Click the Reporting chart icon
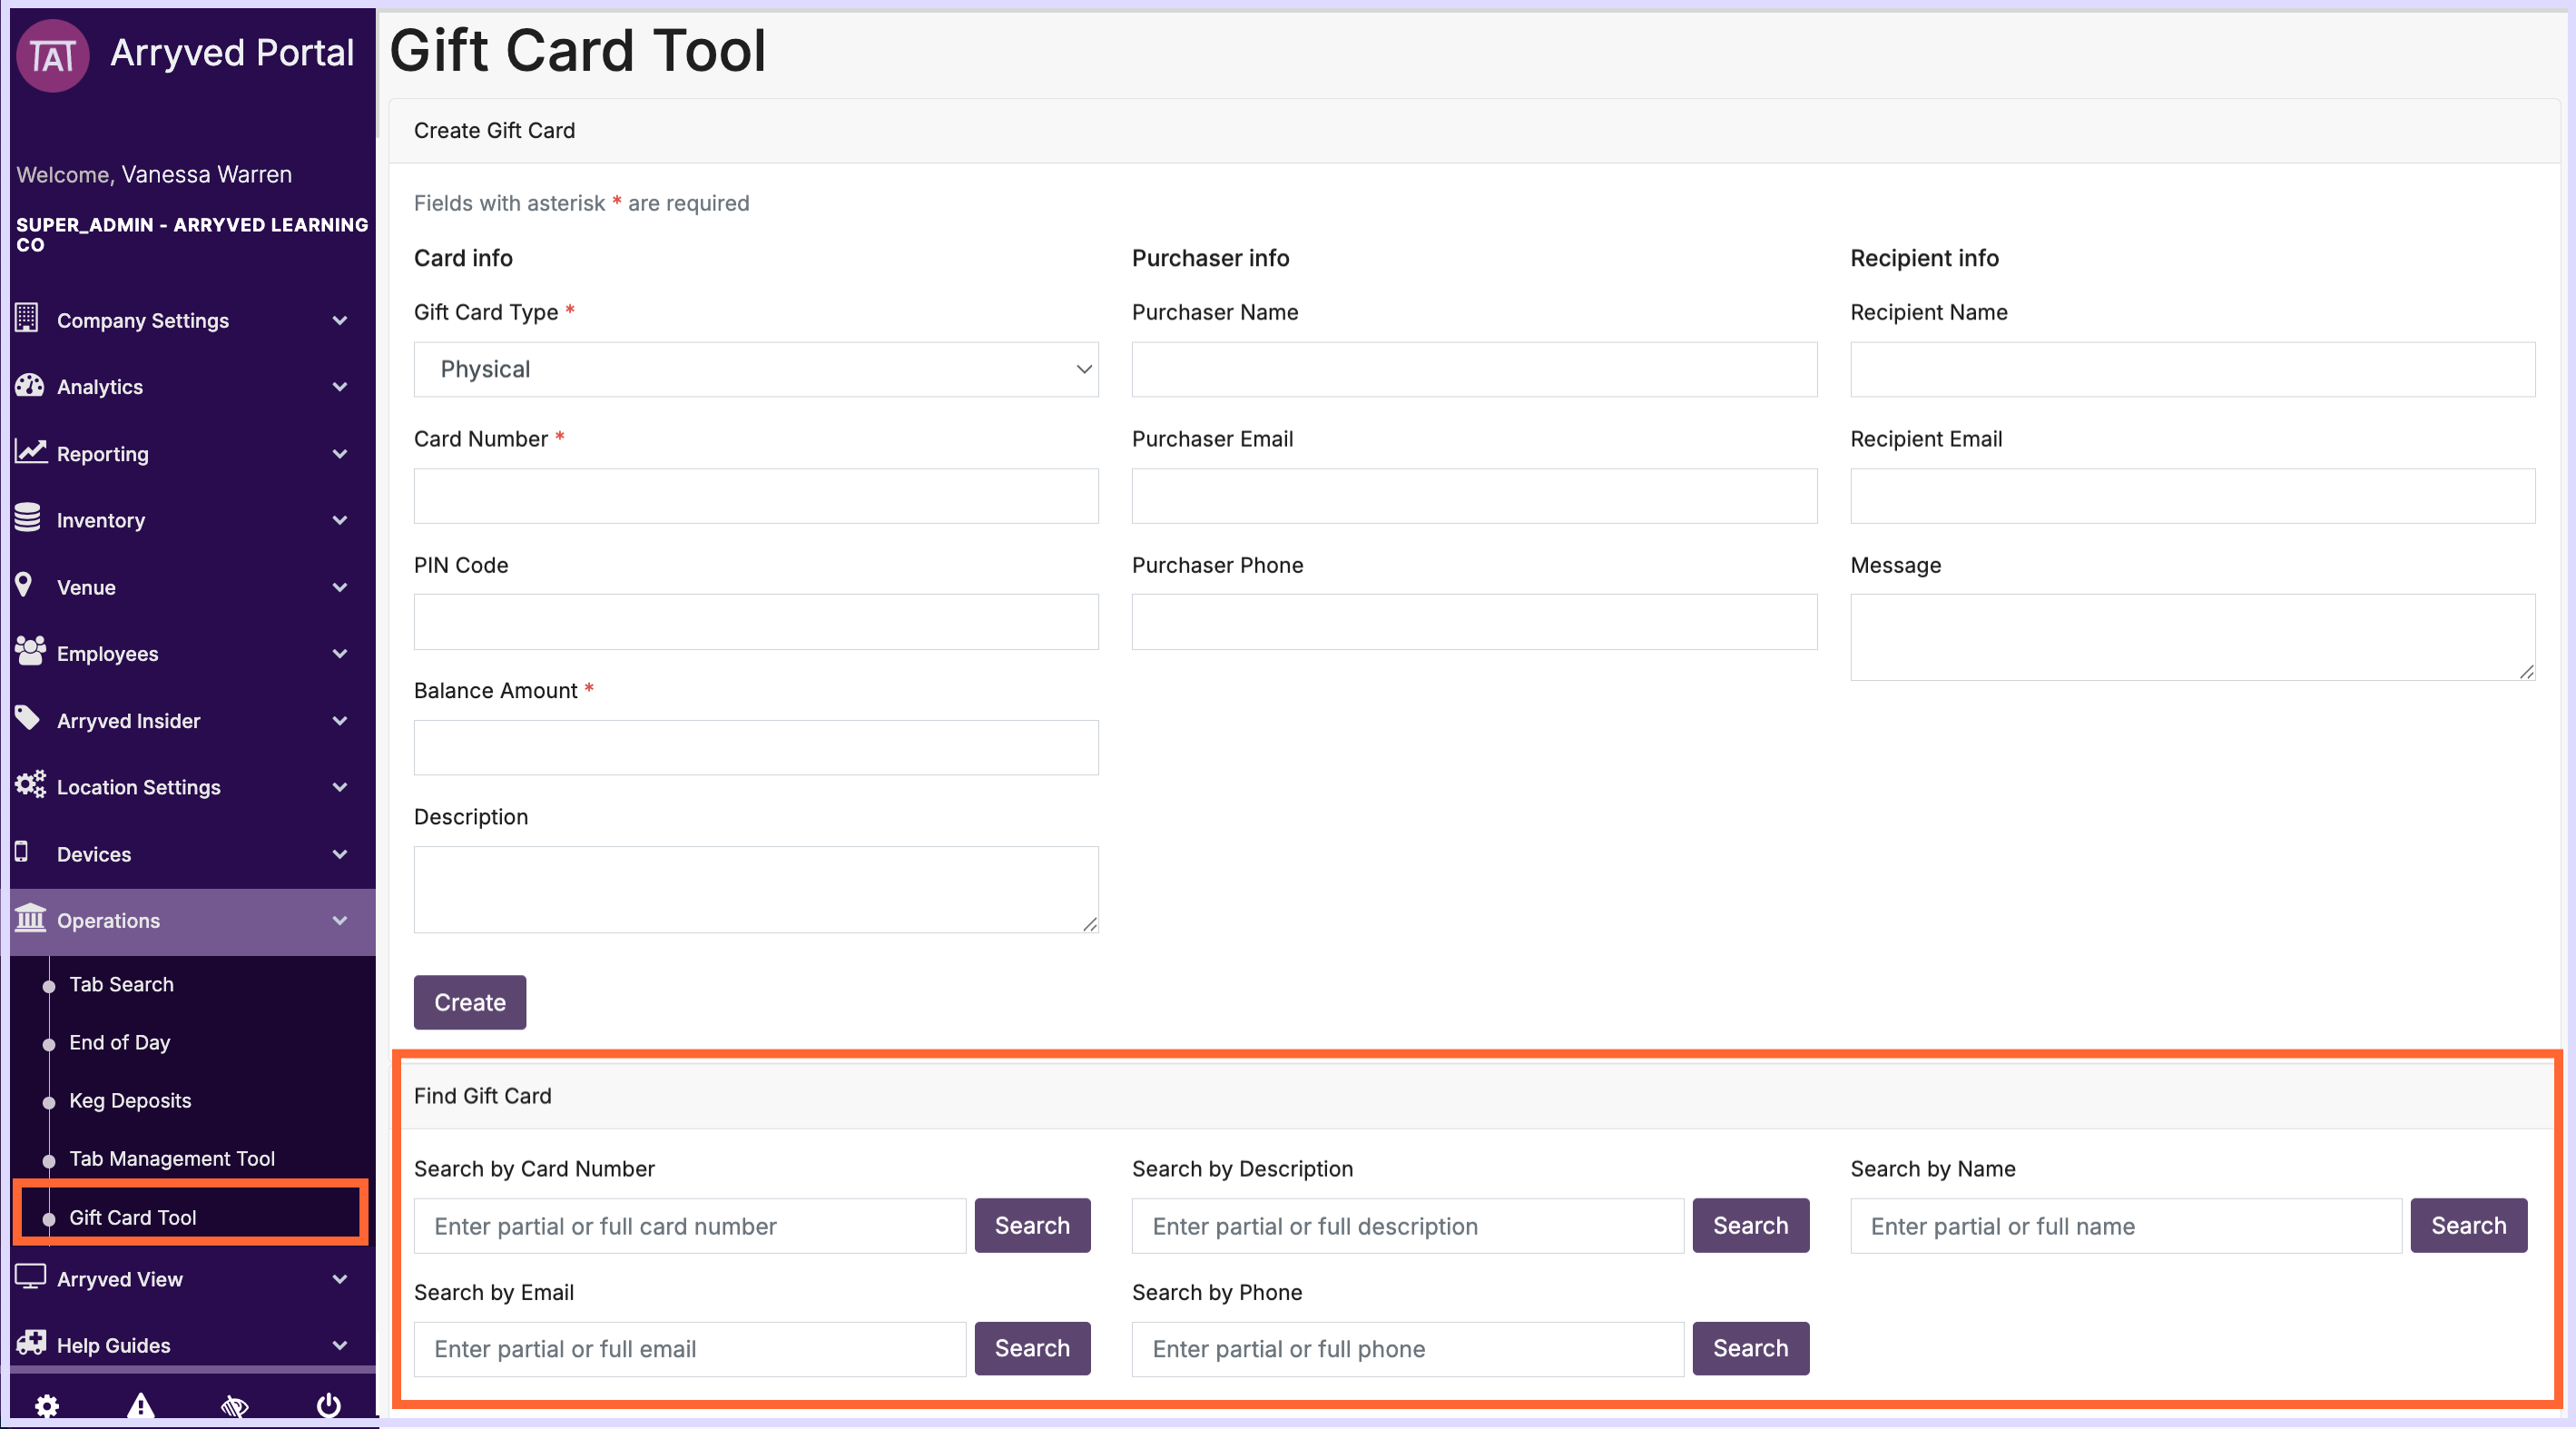The image size is (2576, 1429). [x=30, y=452]
